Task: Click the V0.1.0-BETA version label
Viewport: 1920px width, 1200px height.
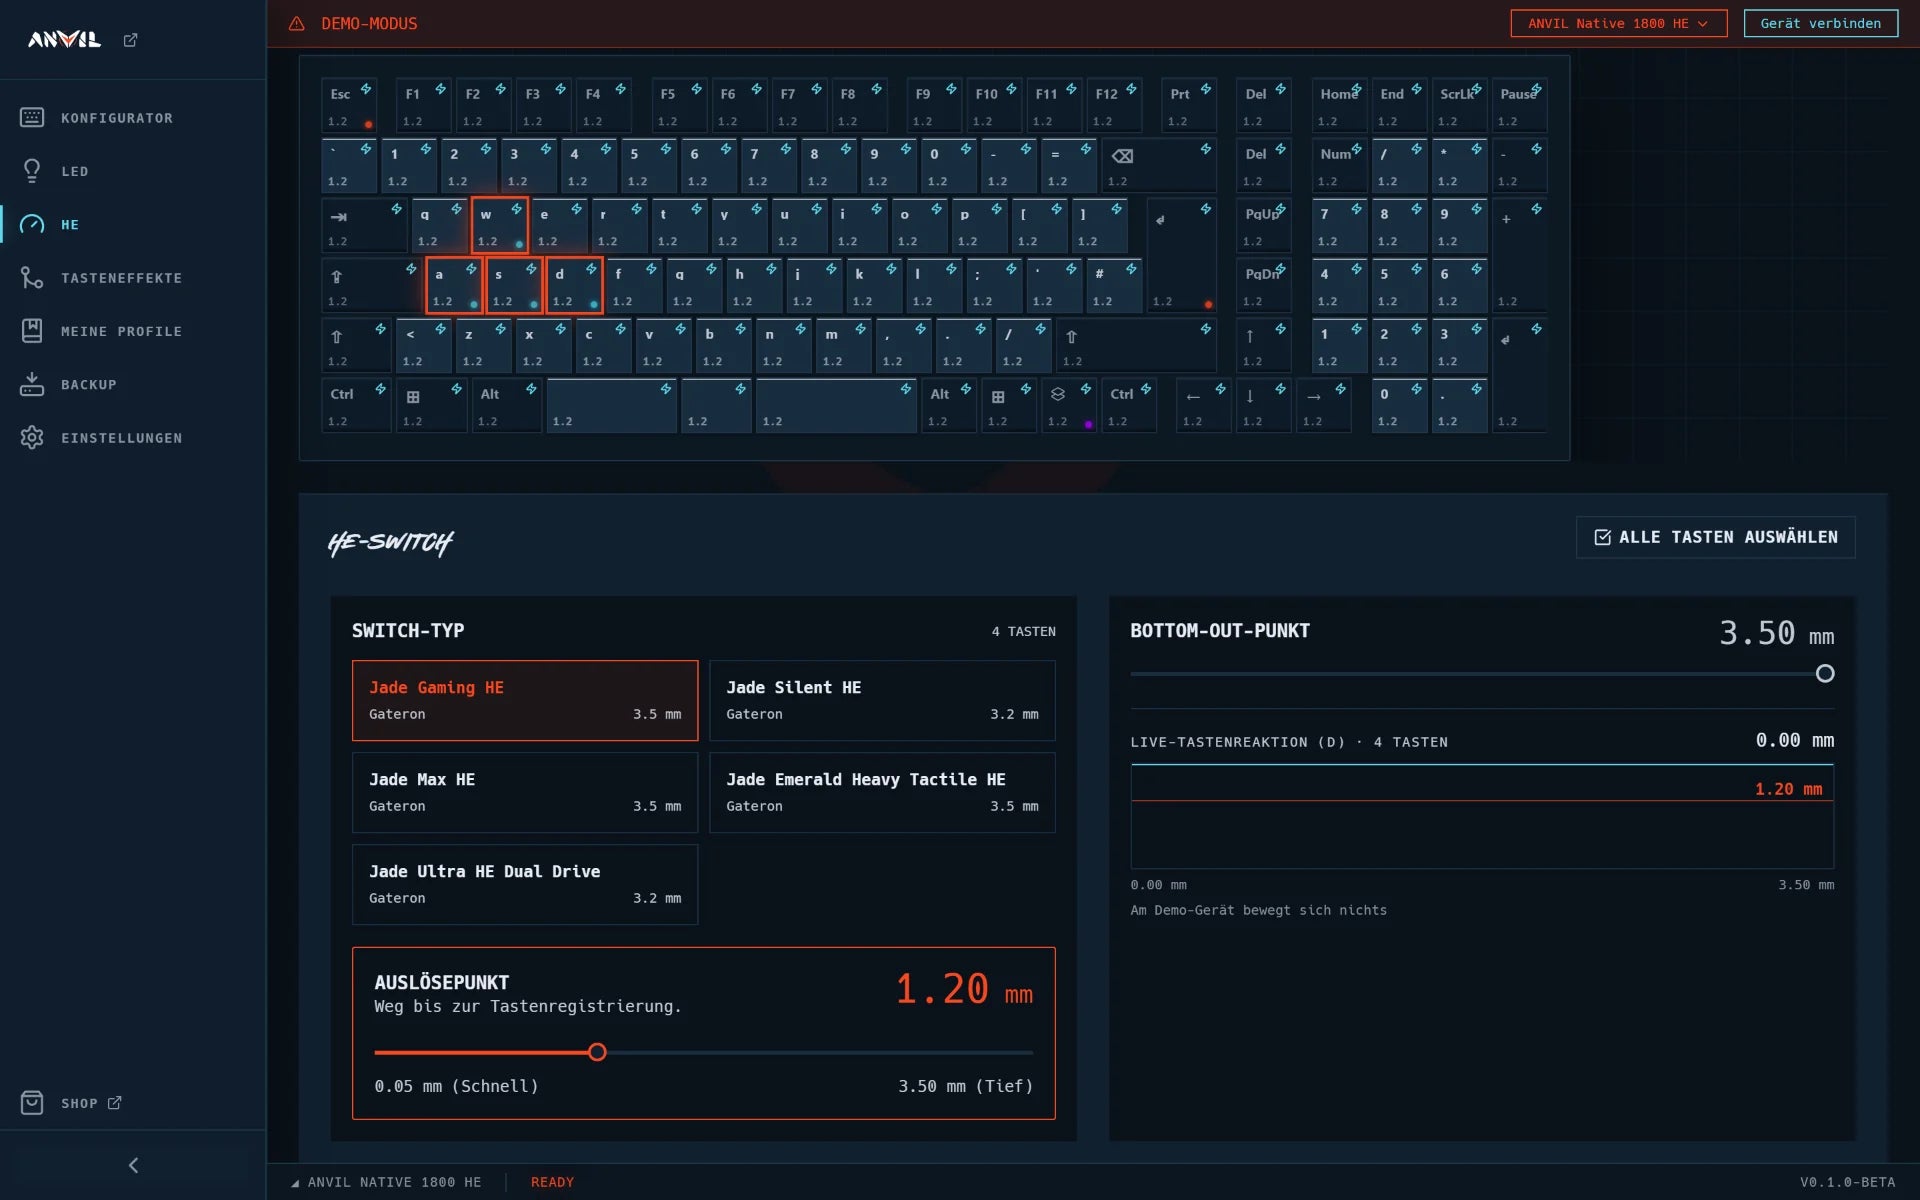Action: click(x=1847, y=1182)
